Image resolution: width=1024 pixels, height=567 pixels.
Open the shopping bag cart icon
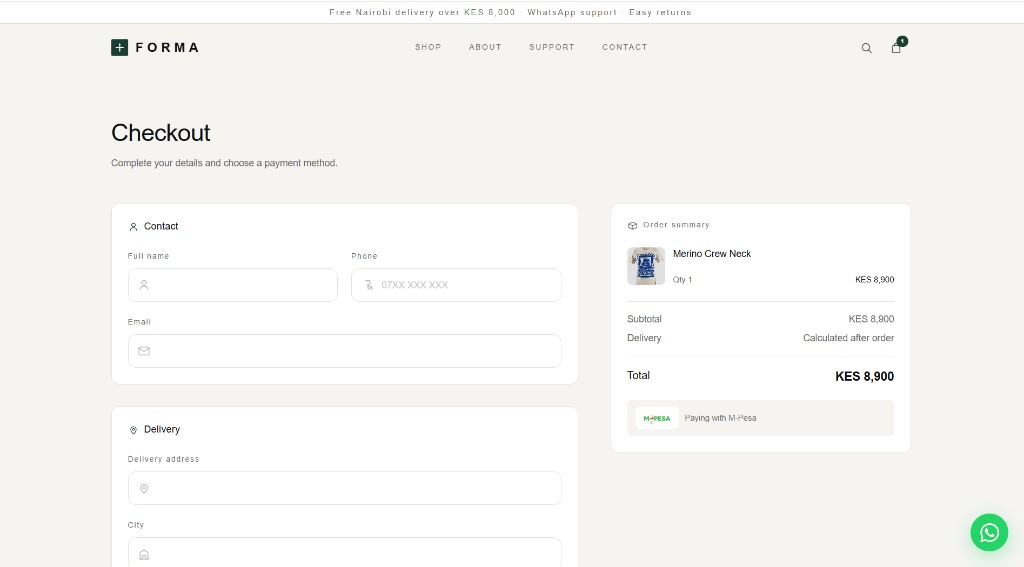tap(896, 48)
